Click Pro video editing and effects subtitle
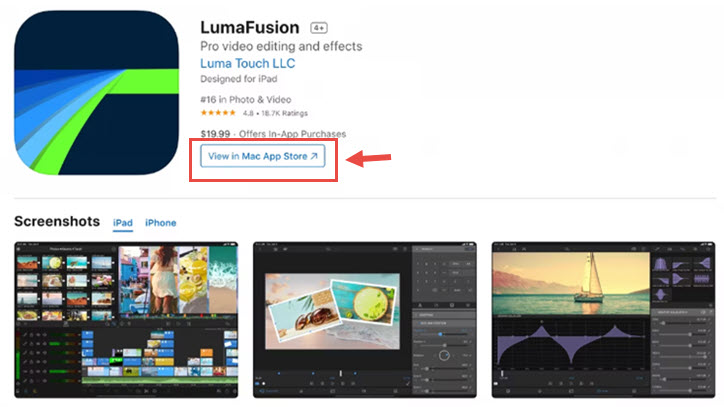Image resolution: width=724 pixels, height=407 pixels. pos(281,46)
